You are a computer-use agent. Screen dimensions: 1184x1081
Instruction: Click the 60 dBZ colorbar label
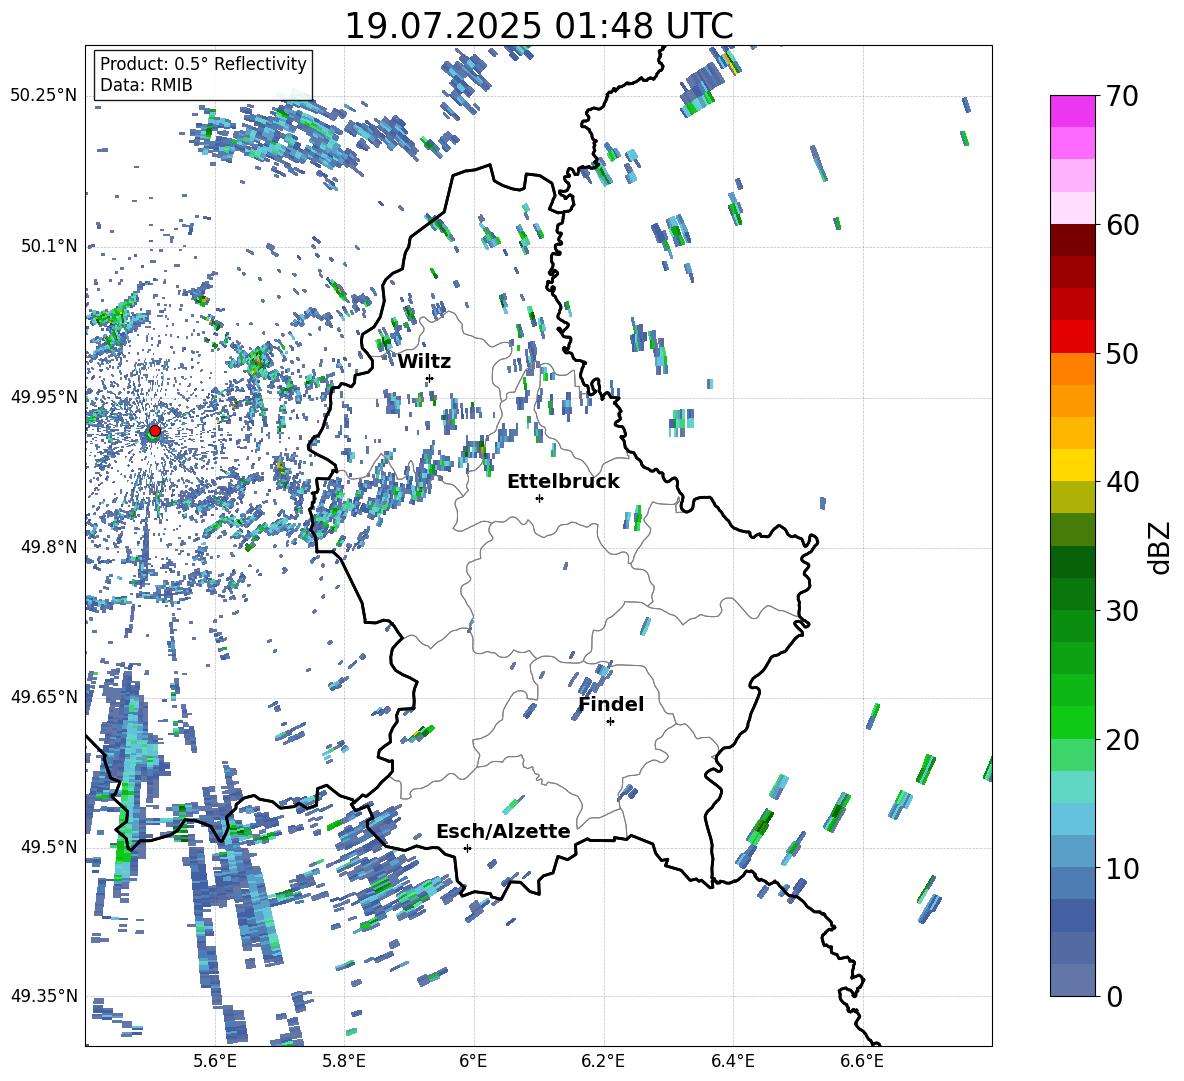pos(1121,225)
